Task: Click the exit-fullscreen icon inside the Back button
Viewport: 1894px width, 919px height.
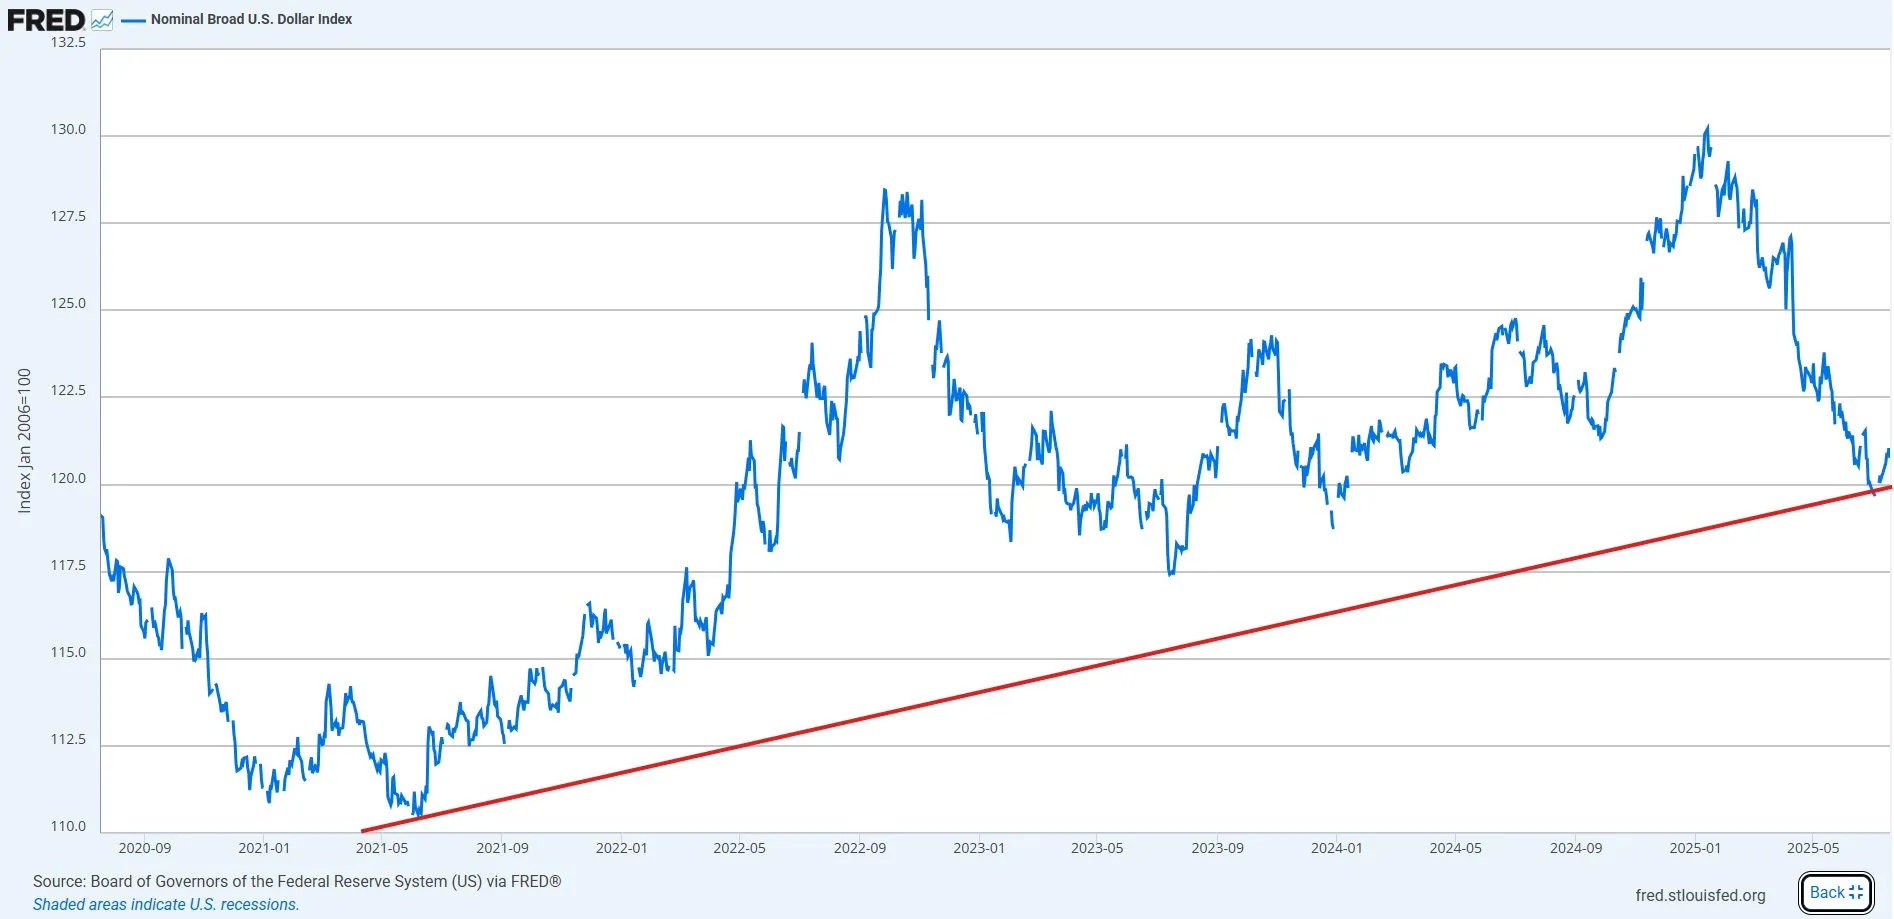Action: tap(1858, 891)
